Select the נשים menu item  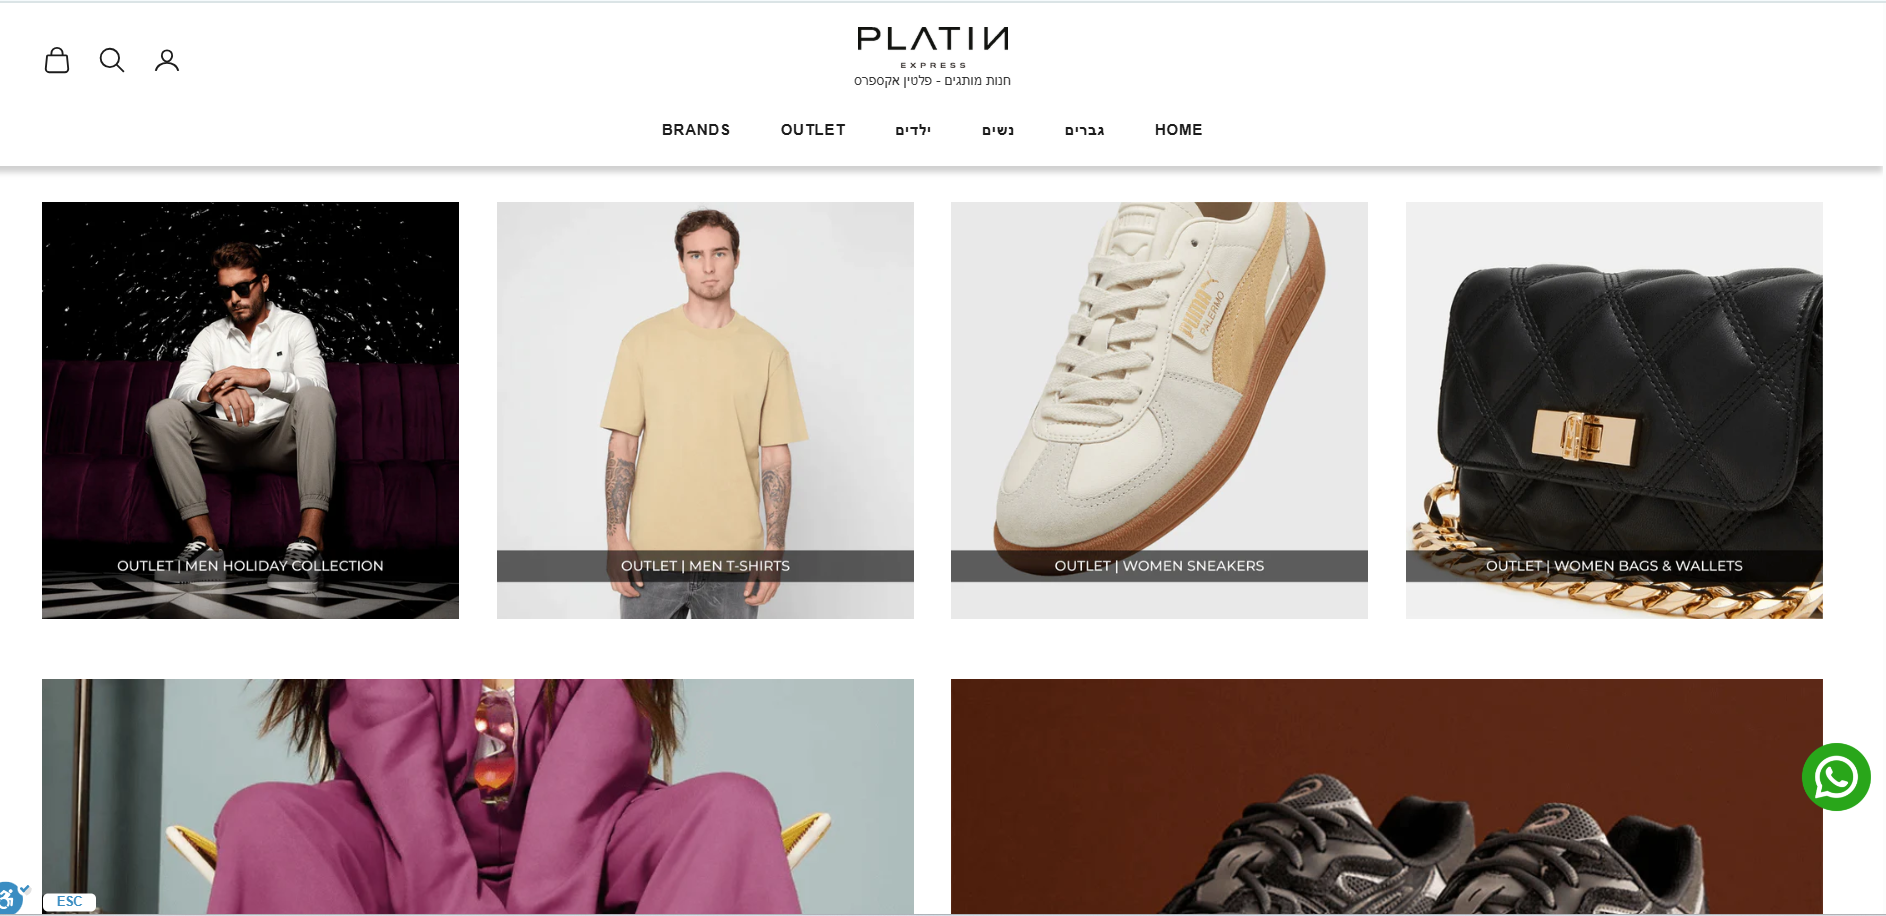998,130
